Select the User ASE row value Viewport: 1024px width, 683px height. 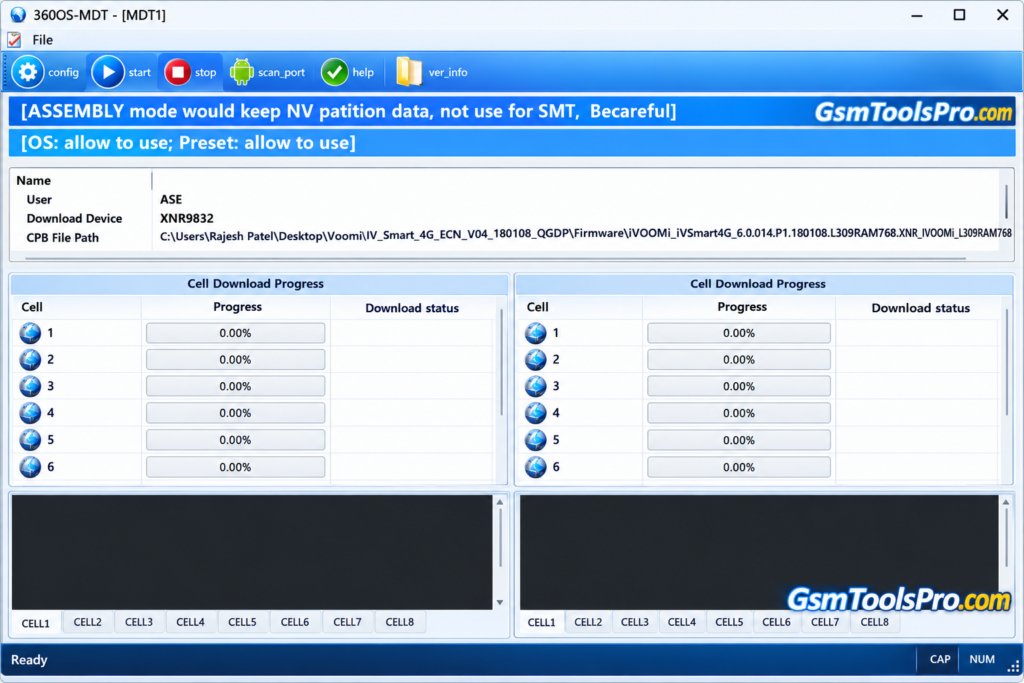click(x=171, y=199)
